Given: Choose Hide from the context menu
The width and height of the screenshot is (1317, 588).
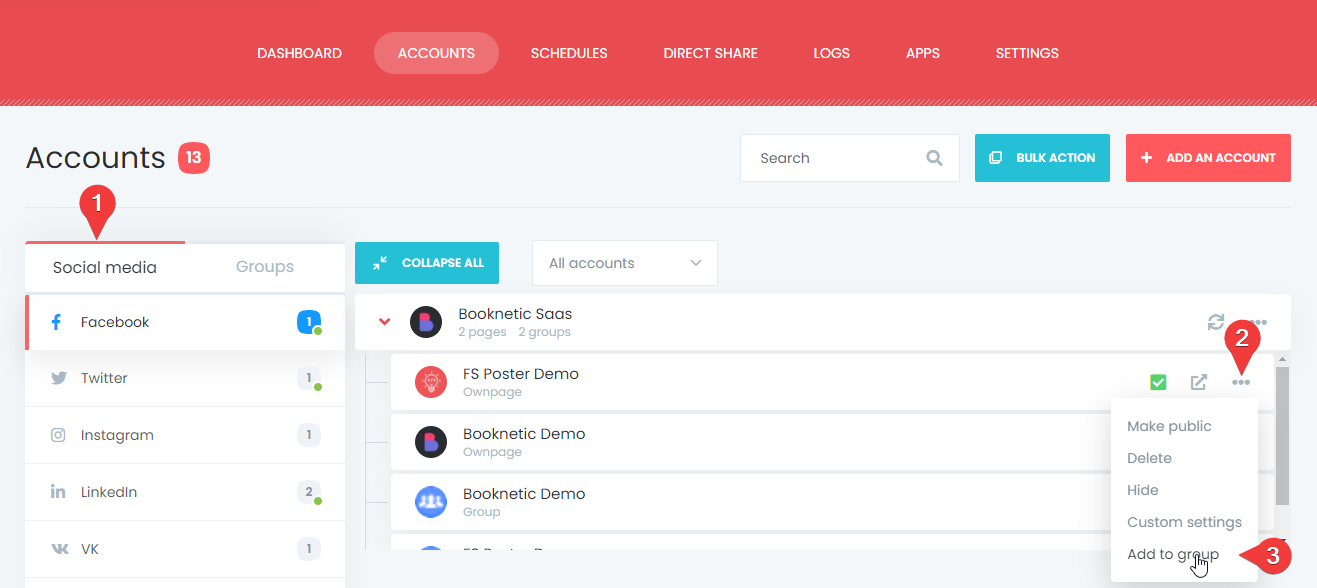Looking at the screenshot, I should (x=1143, y=490).
